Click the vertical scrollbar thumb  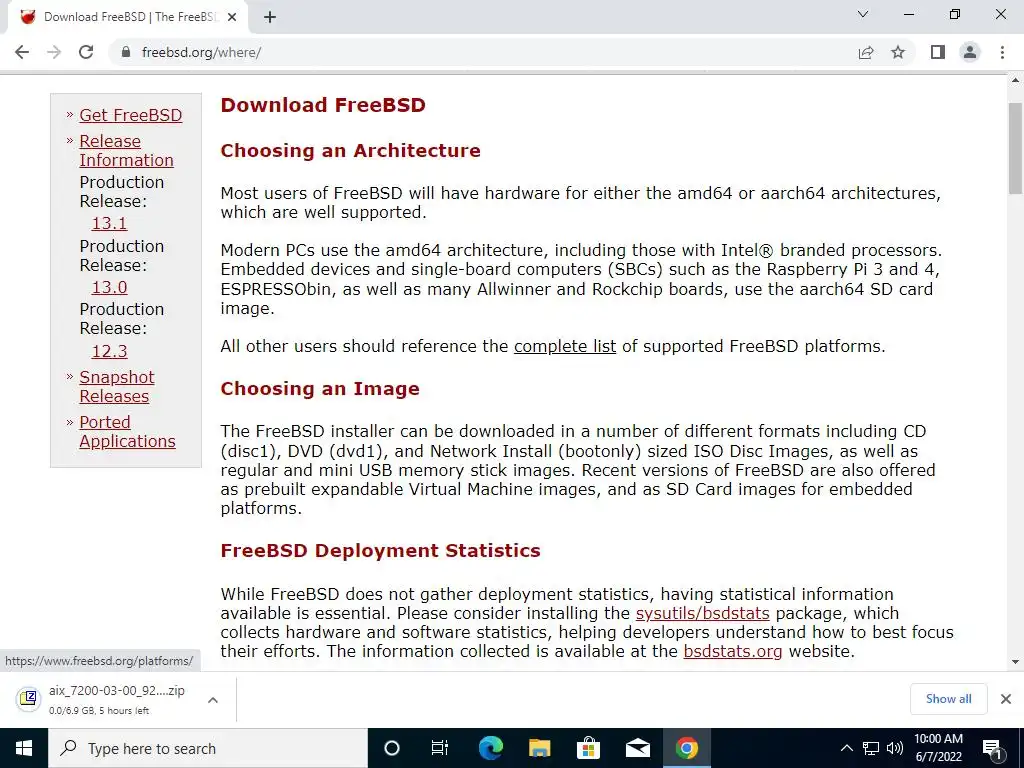point(1016,148)
